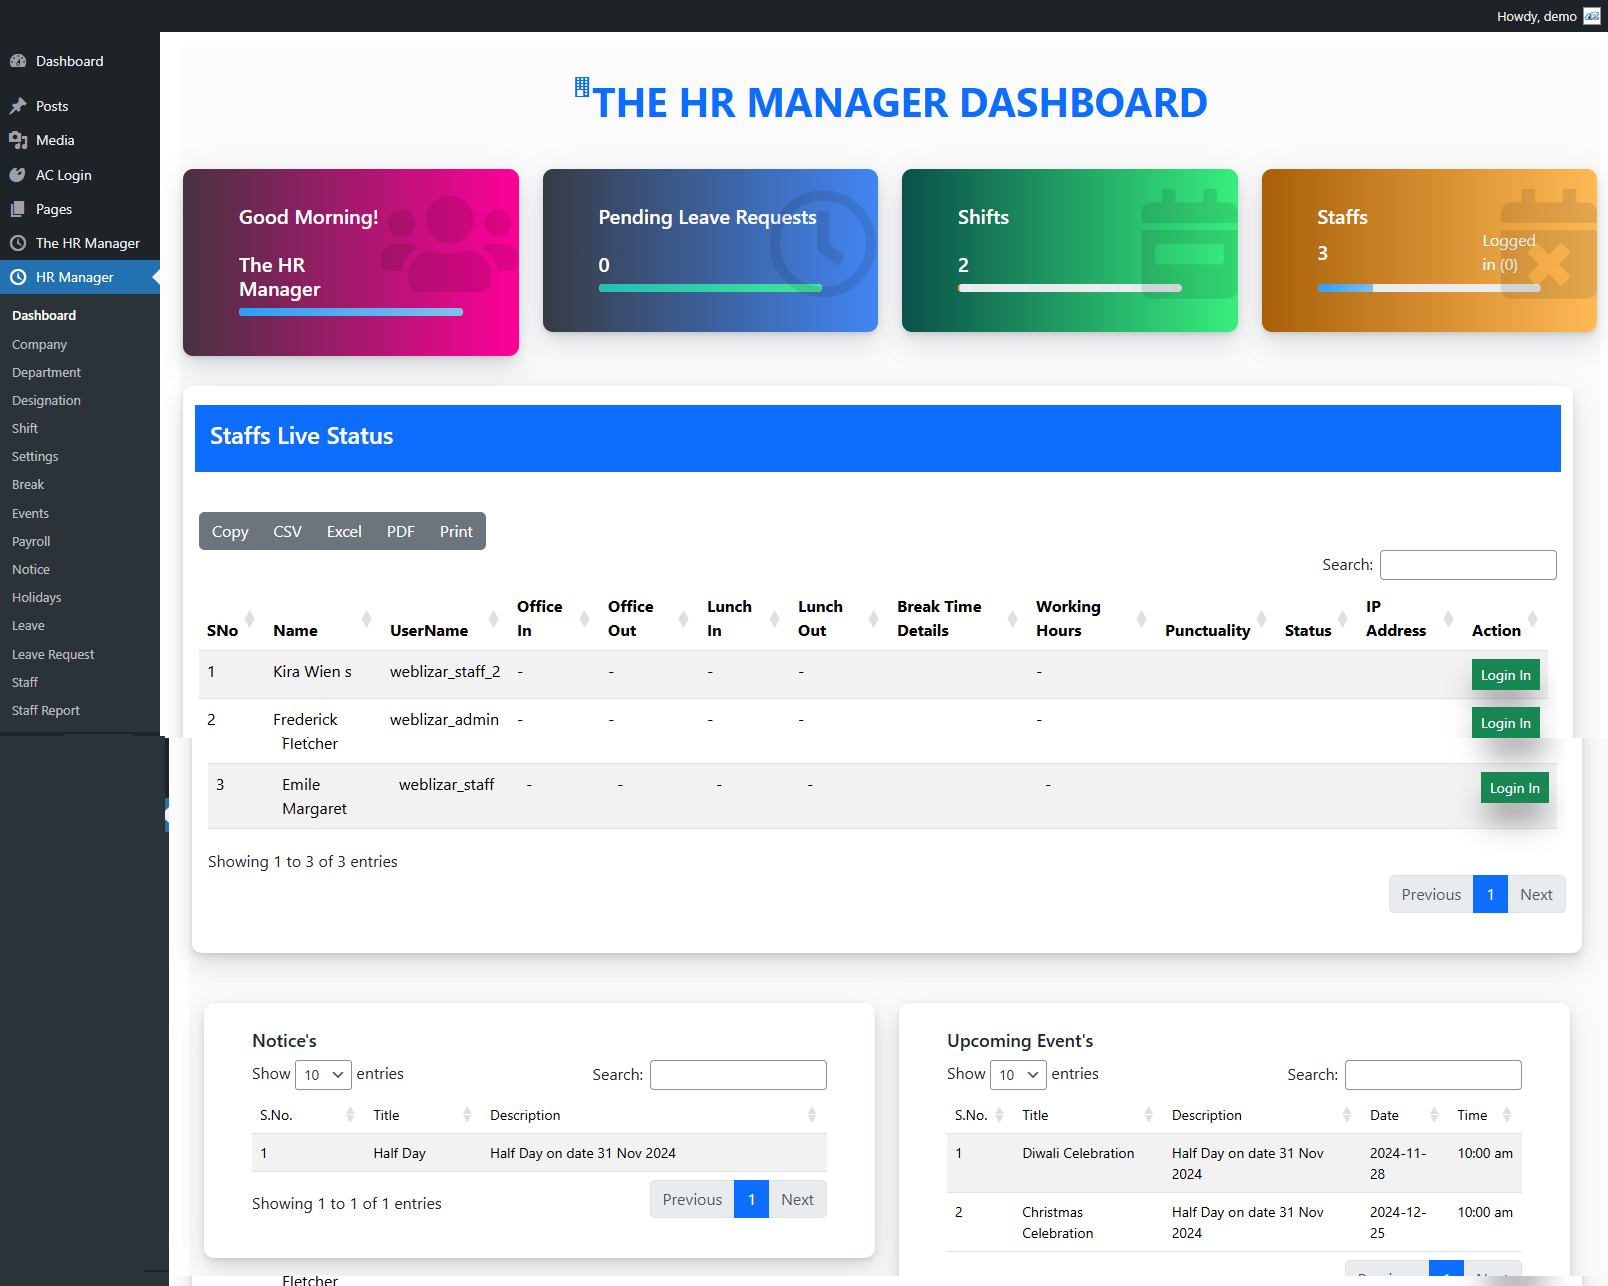1608x1286 pixels.
Task: Click 'Showing 1 to 3 of 3 entries' text
Action: pos(303,862)
